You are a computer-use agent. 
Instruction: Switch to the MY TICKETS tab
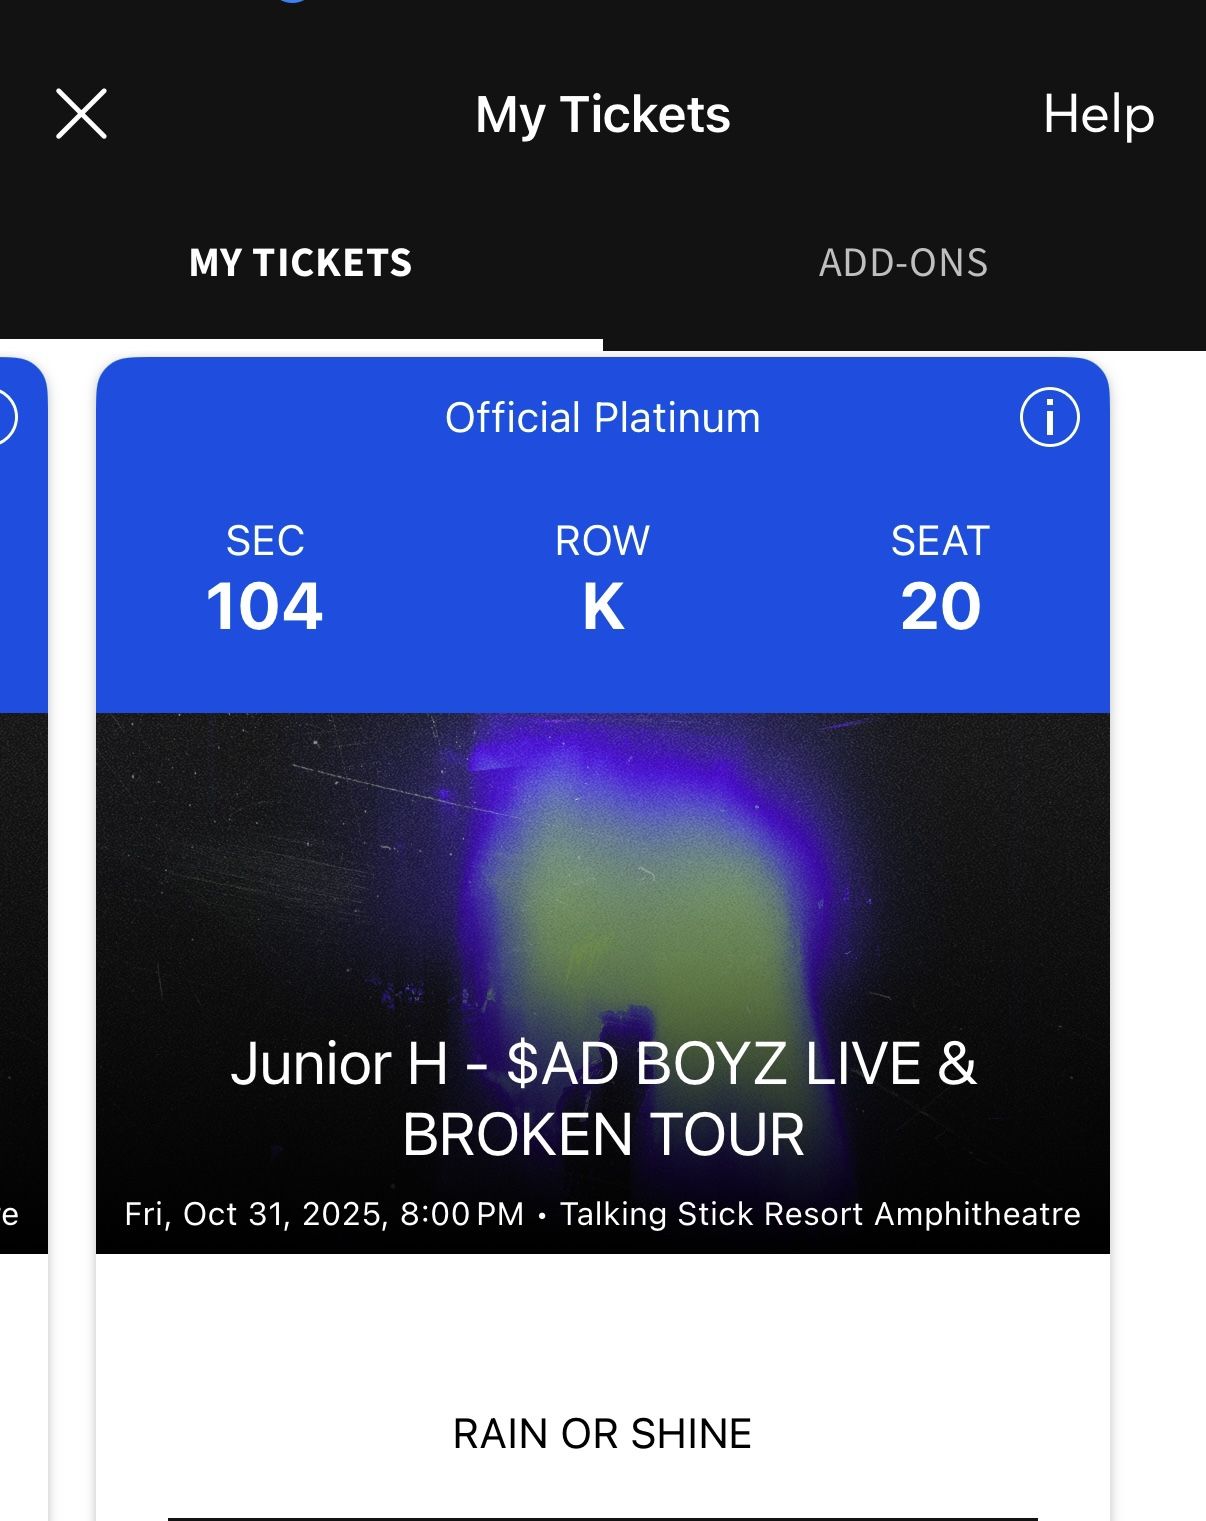coord(300,263)
